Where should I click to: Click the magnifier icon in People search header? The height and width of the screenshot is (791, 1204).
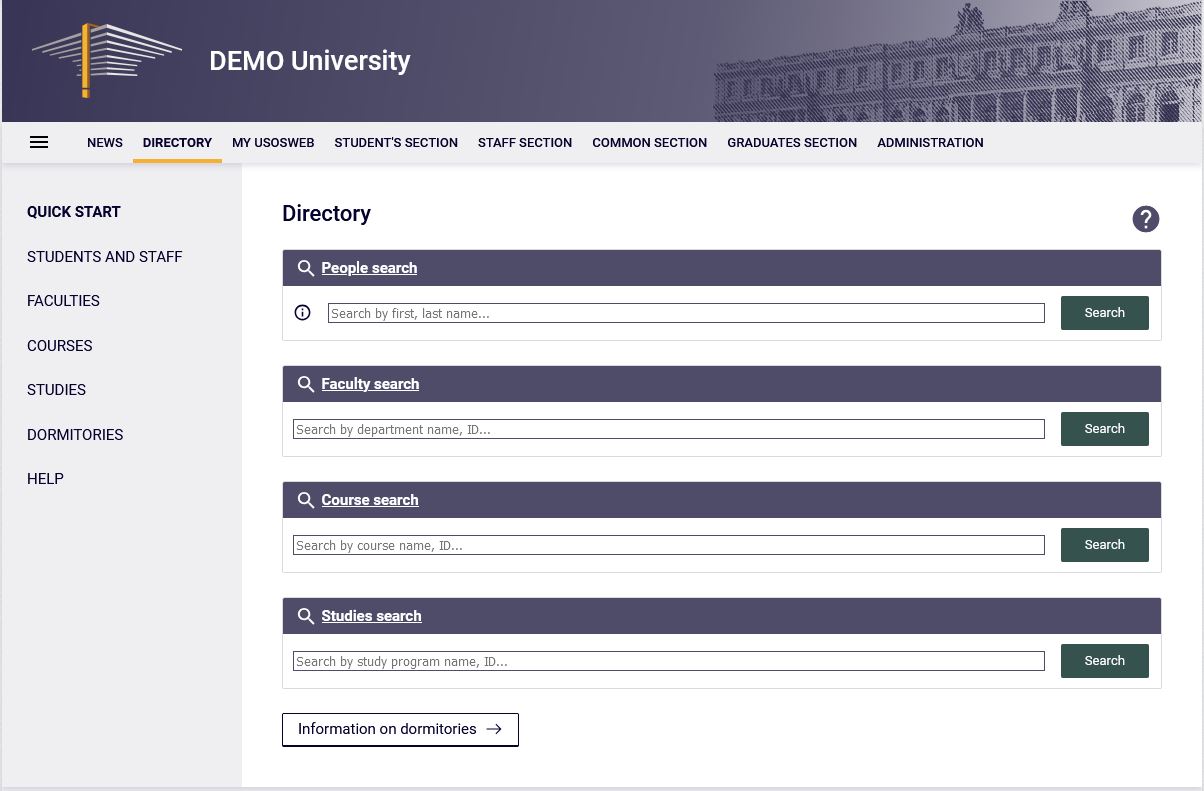306,267
